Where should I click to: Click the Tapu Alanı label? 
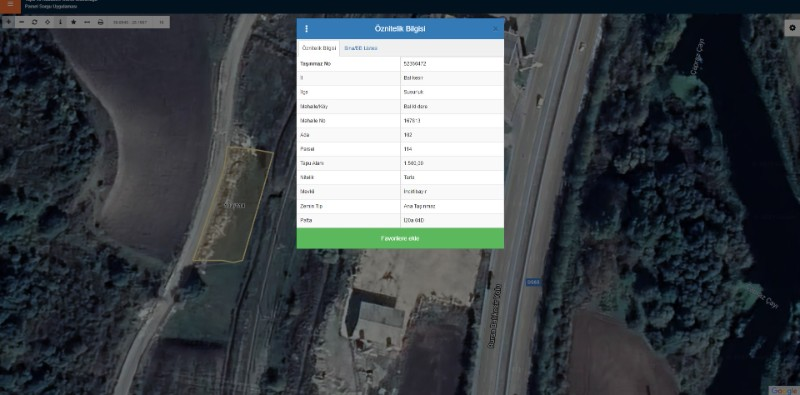coord(311,163)
